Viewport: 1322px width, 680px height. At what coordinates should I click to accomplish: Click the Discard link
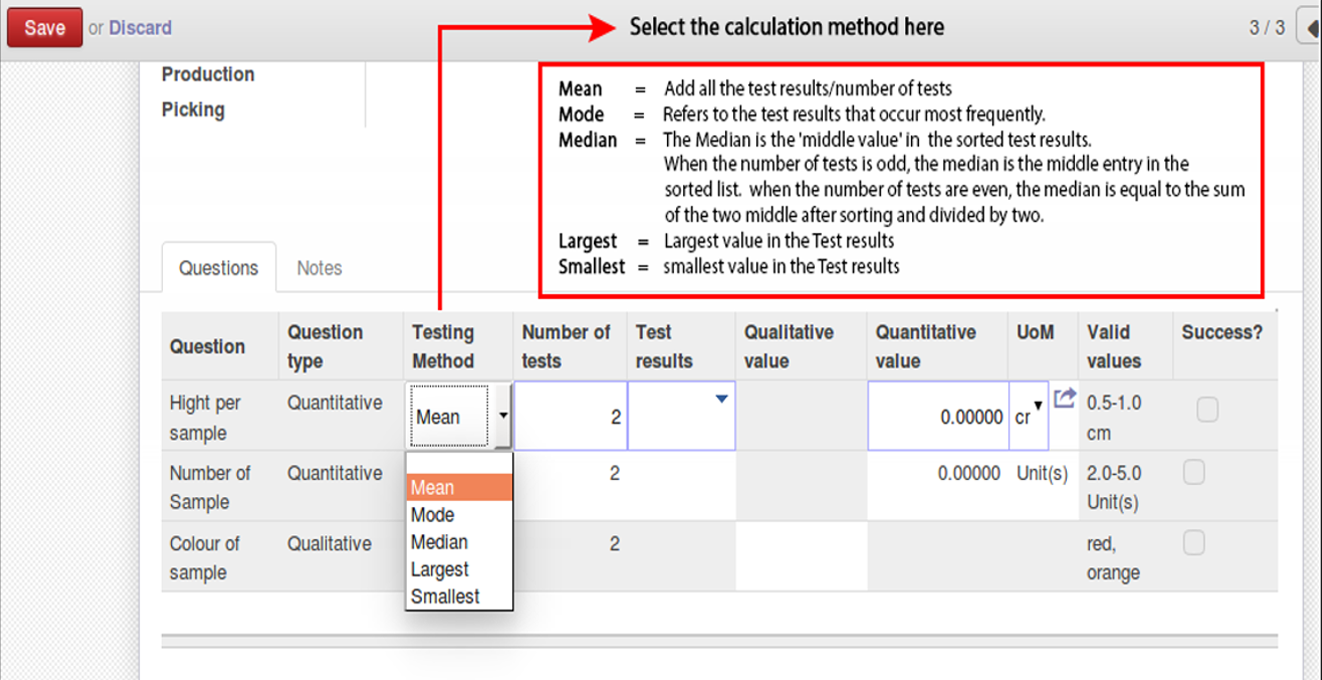pos(140,28)
